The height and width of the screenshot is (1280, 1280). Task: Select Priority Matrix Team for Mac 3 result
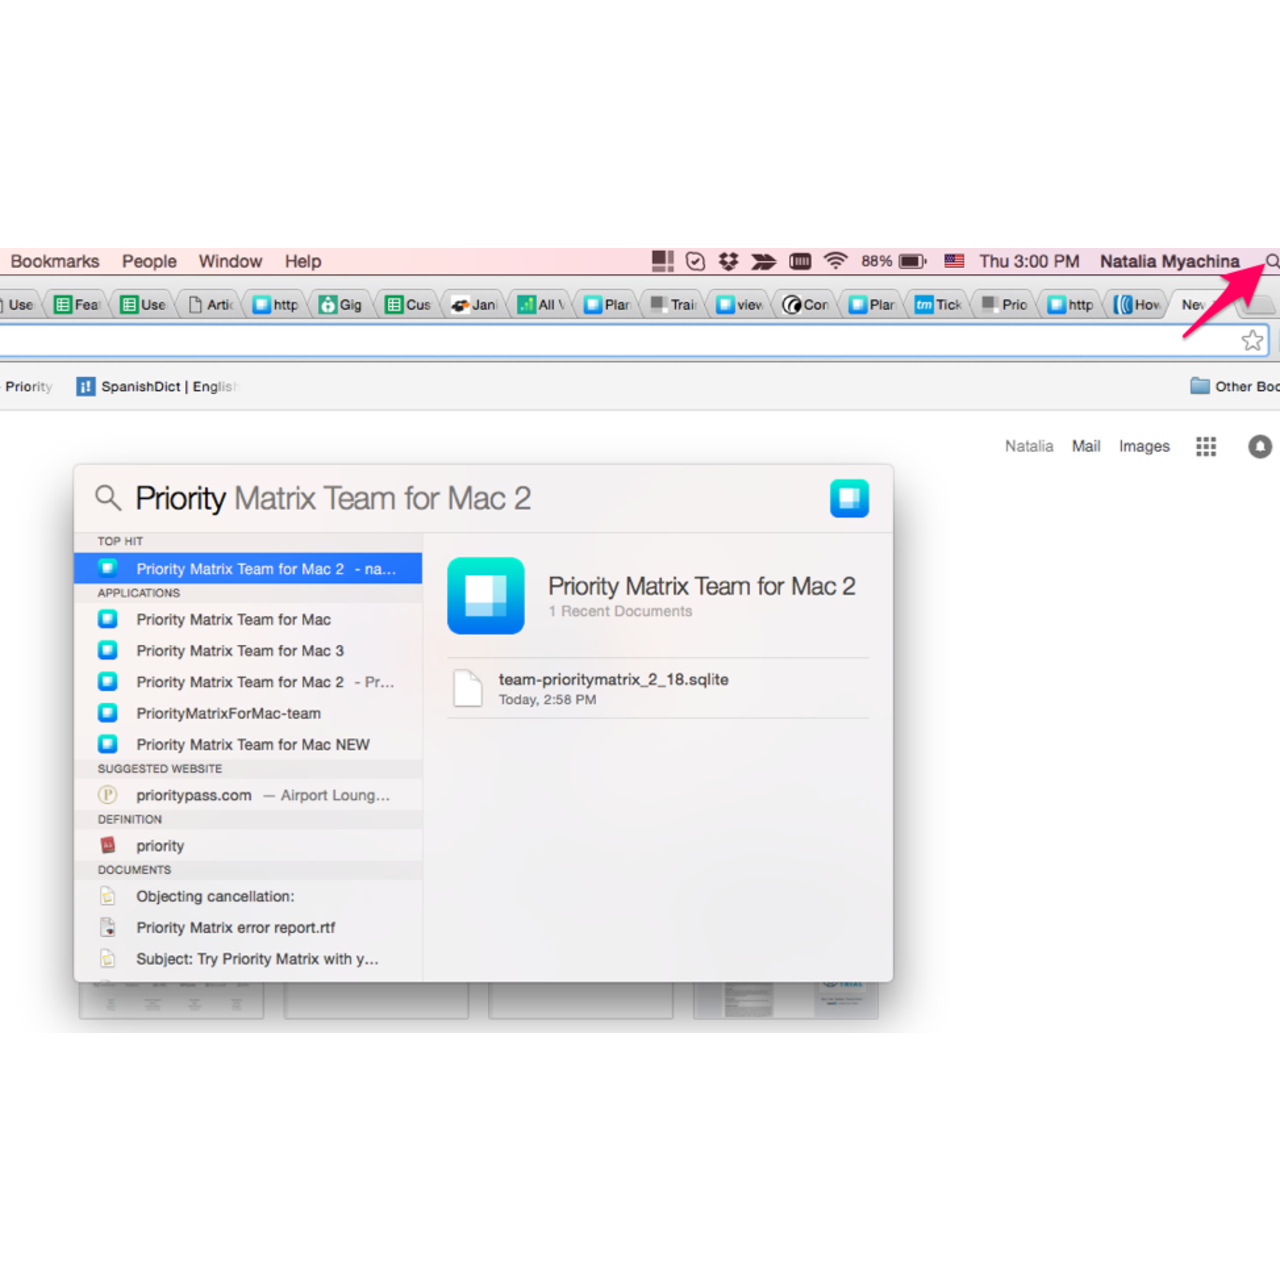pyautogui.click(x=240, y=651)
